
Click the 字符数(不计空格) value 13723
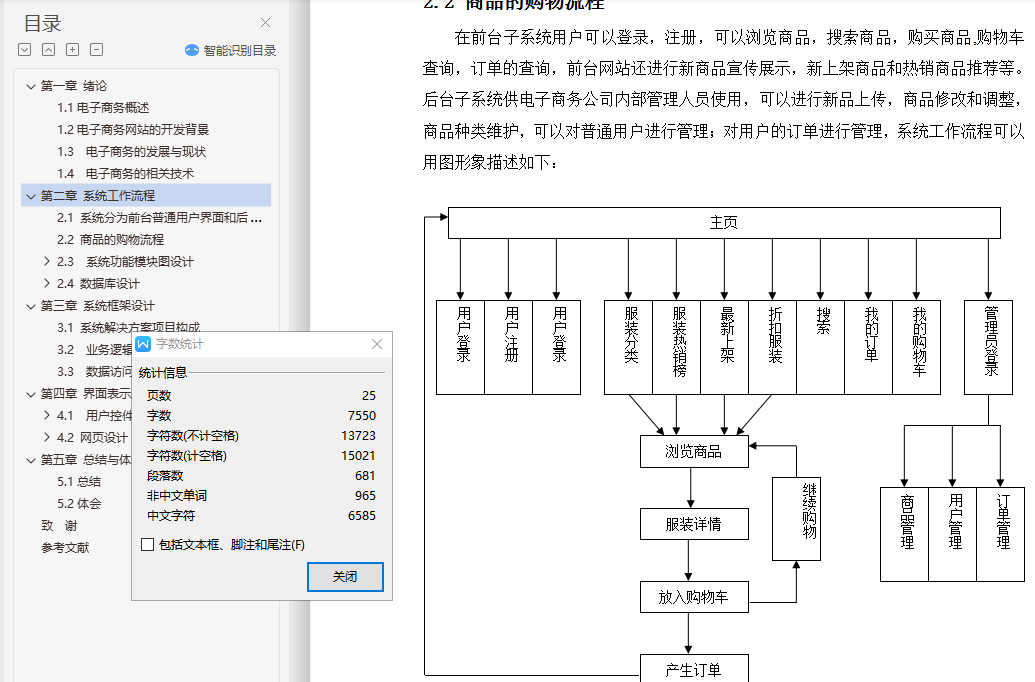point(358,436)
